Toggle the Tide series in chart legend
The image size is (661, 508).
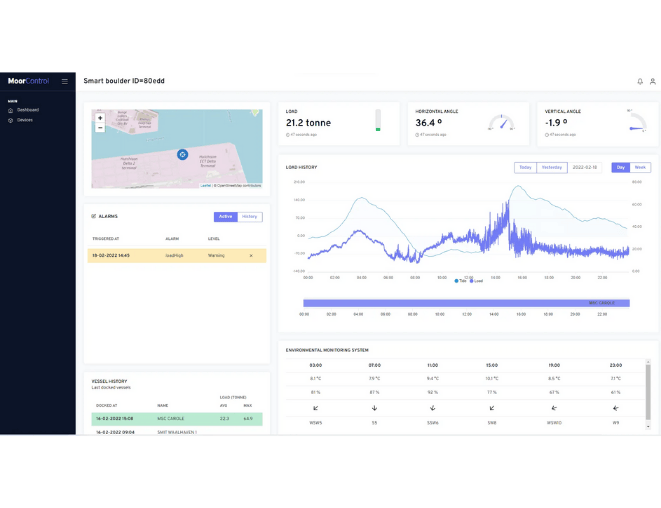pos(461,281)
